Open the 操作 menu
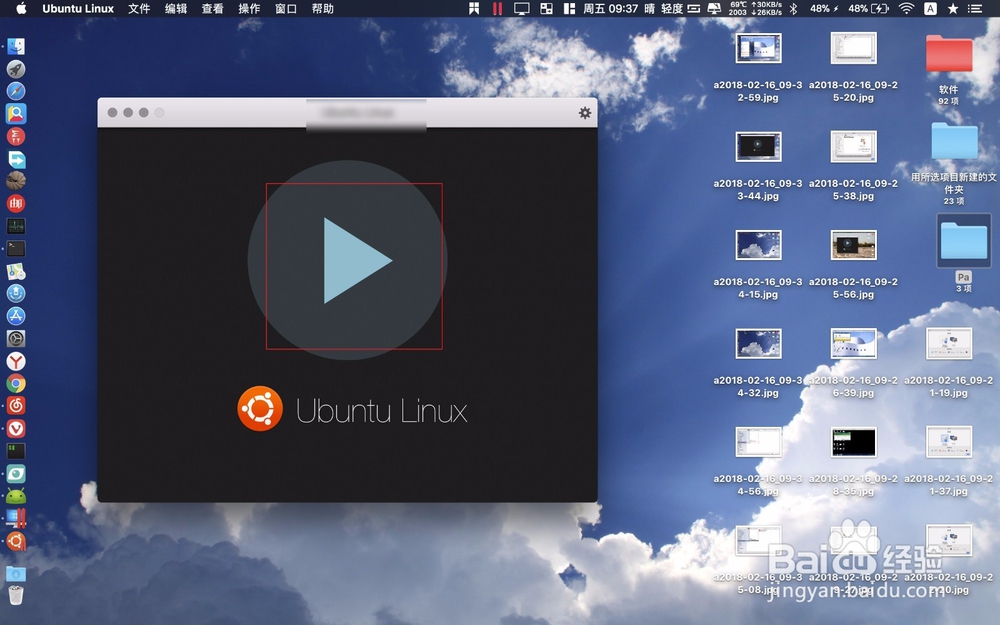The width and height of the screenshot is (1000, 625). click(249, 8)
